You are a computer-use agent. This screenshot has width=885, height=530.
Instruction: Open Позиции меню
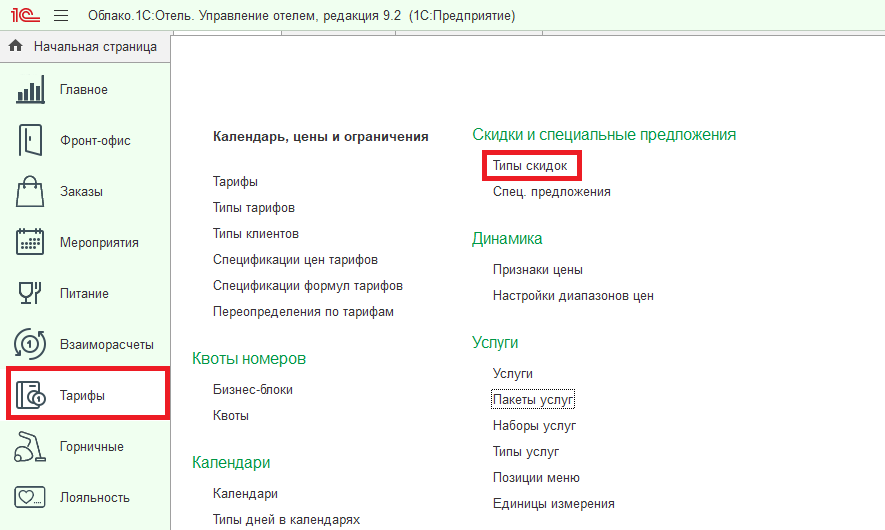pos(536,478)
